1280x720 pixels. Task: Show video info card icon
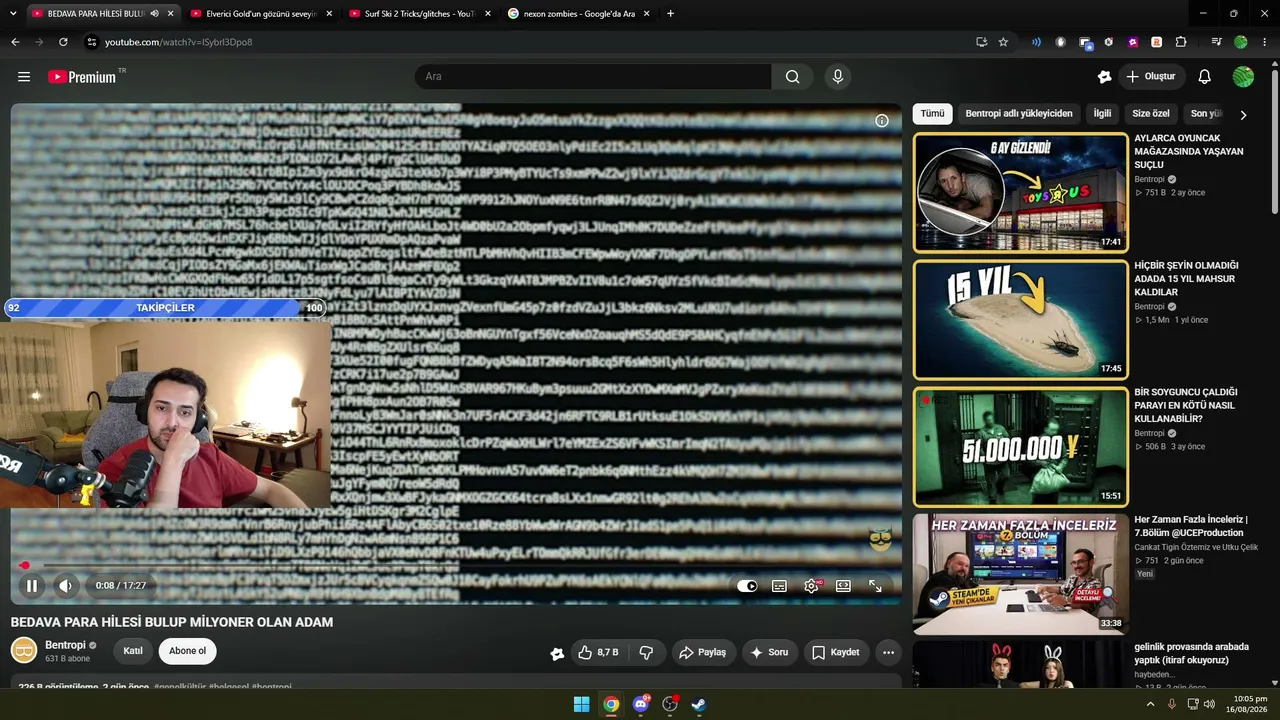(x=882, y=121)
